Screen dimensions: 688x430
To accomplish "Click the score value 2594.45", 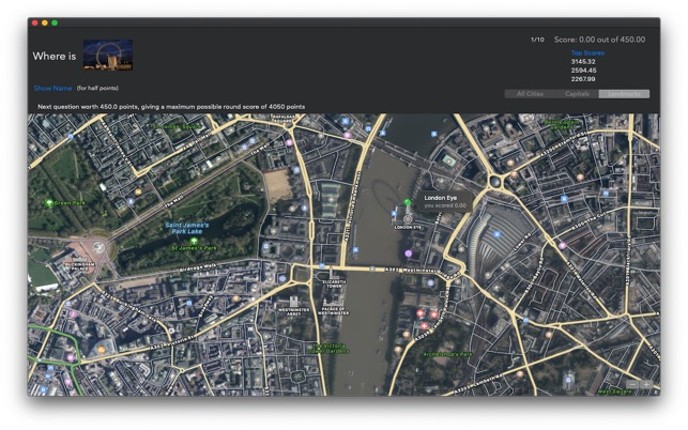I will pyautogui.click(x=583, y=70).
